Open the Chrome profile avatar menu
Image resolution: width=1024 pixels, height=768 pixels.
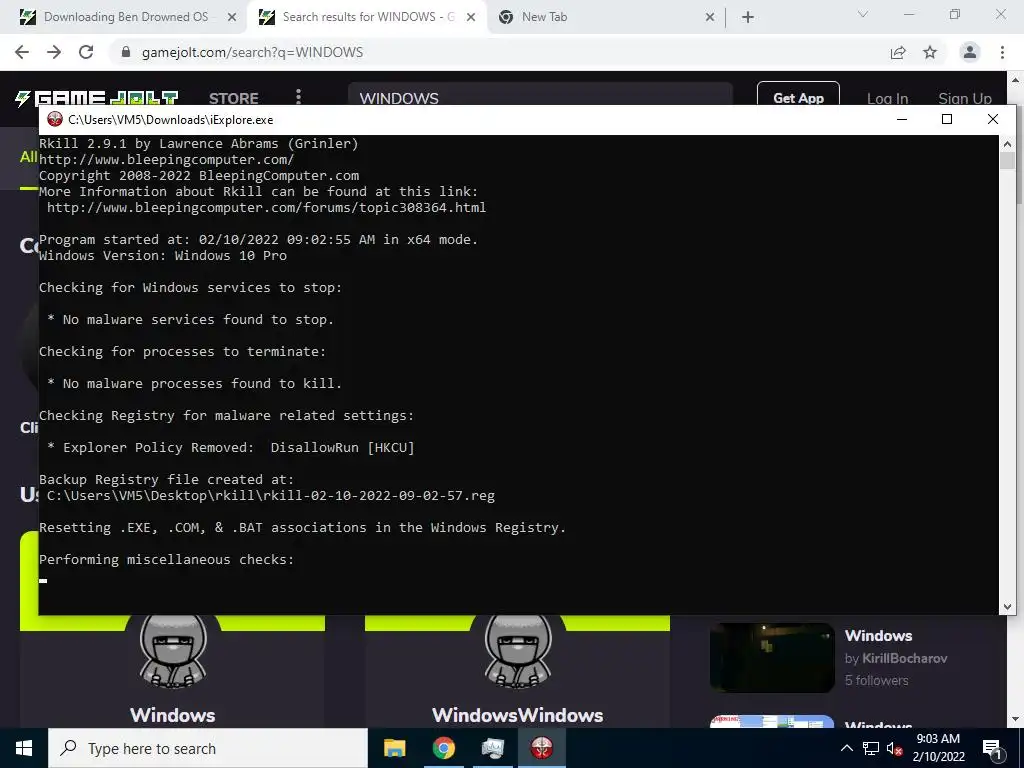point(970,52)
